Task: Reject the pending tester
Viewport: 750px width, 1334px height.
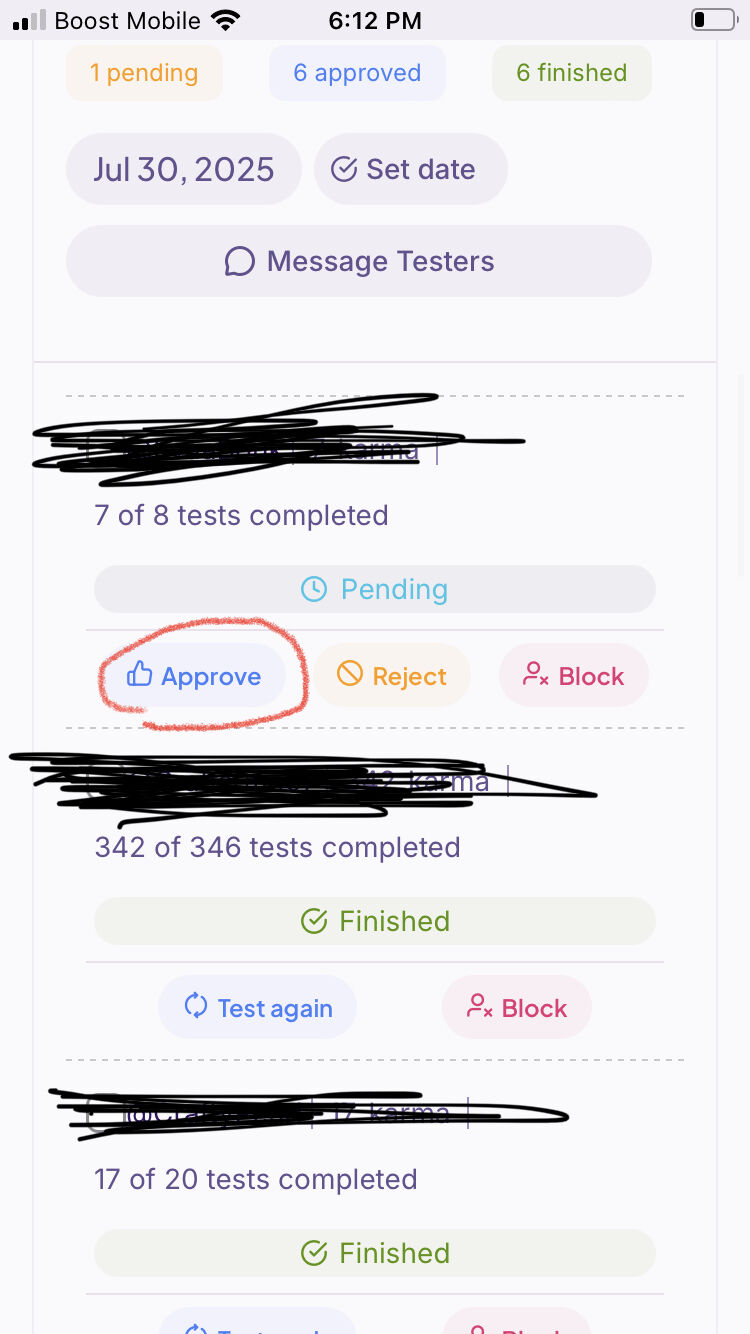Action: tap(392, 675)
